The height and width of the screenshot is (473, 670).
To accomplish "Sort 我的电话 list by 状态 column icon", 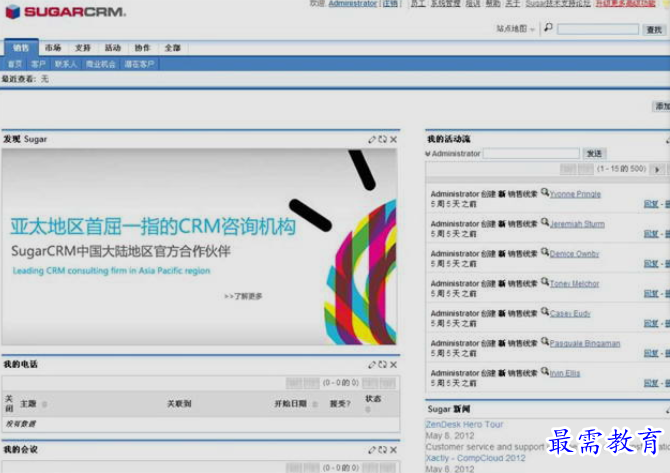I will [368, 410].
